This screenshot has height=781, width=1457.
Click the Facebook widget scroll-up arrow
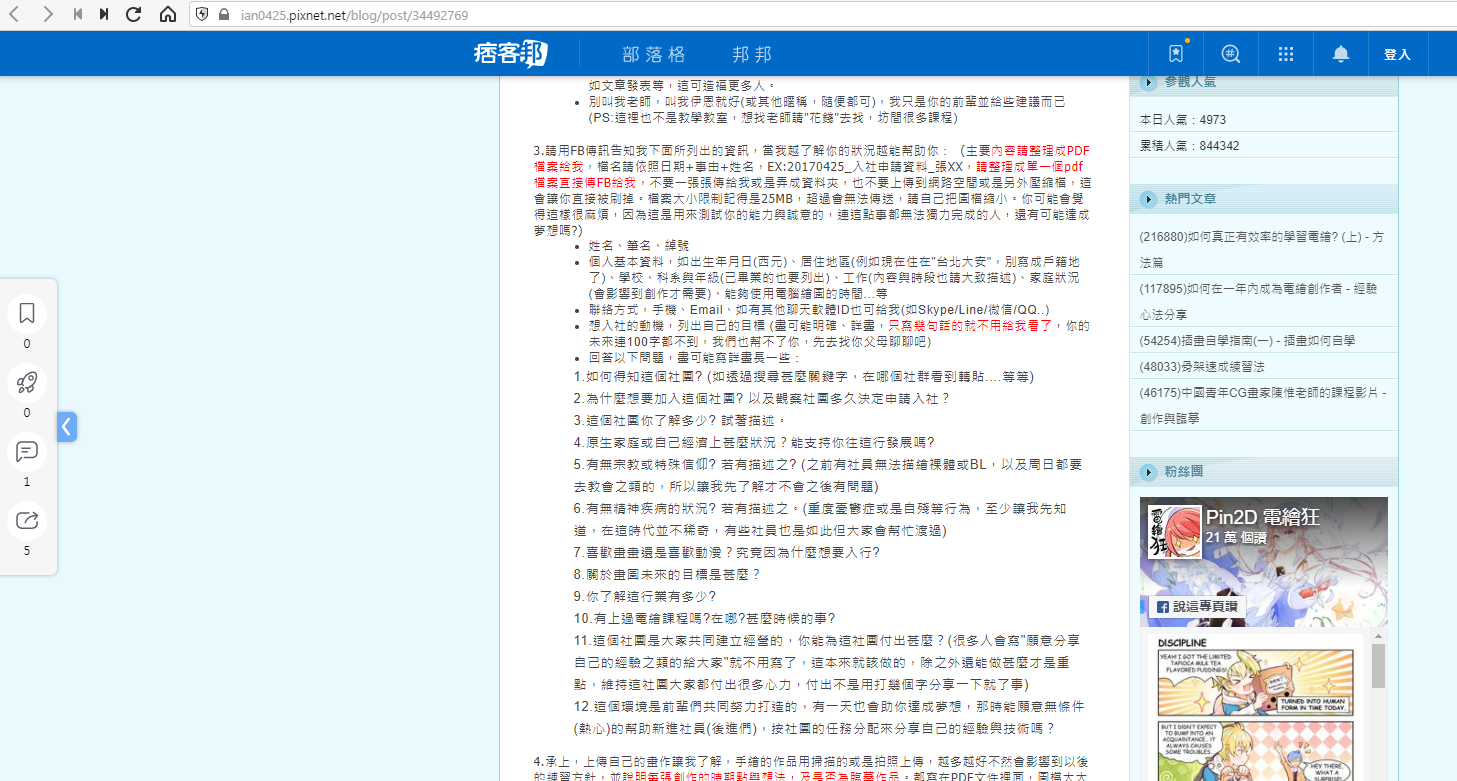click(x=1378, y=636)
